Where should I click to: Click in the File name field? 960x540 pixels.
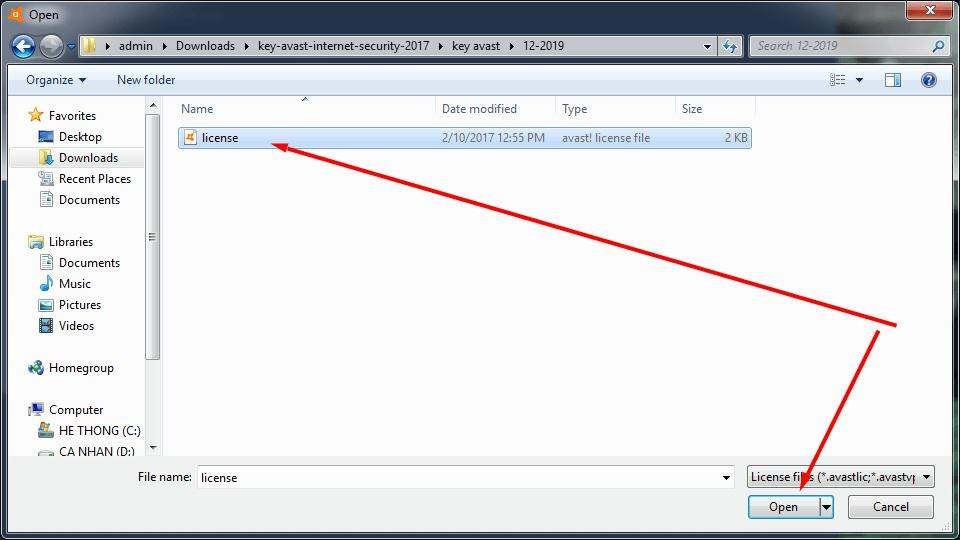pos(459,477)
